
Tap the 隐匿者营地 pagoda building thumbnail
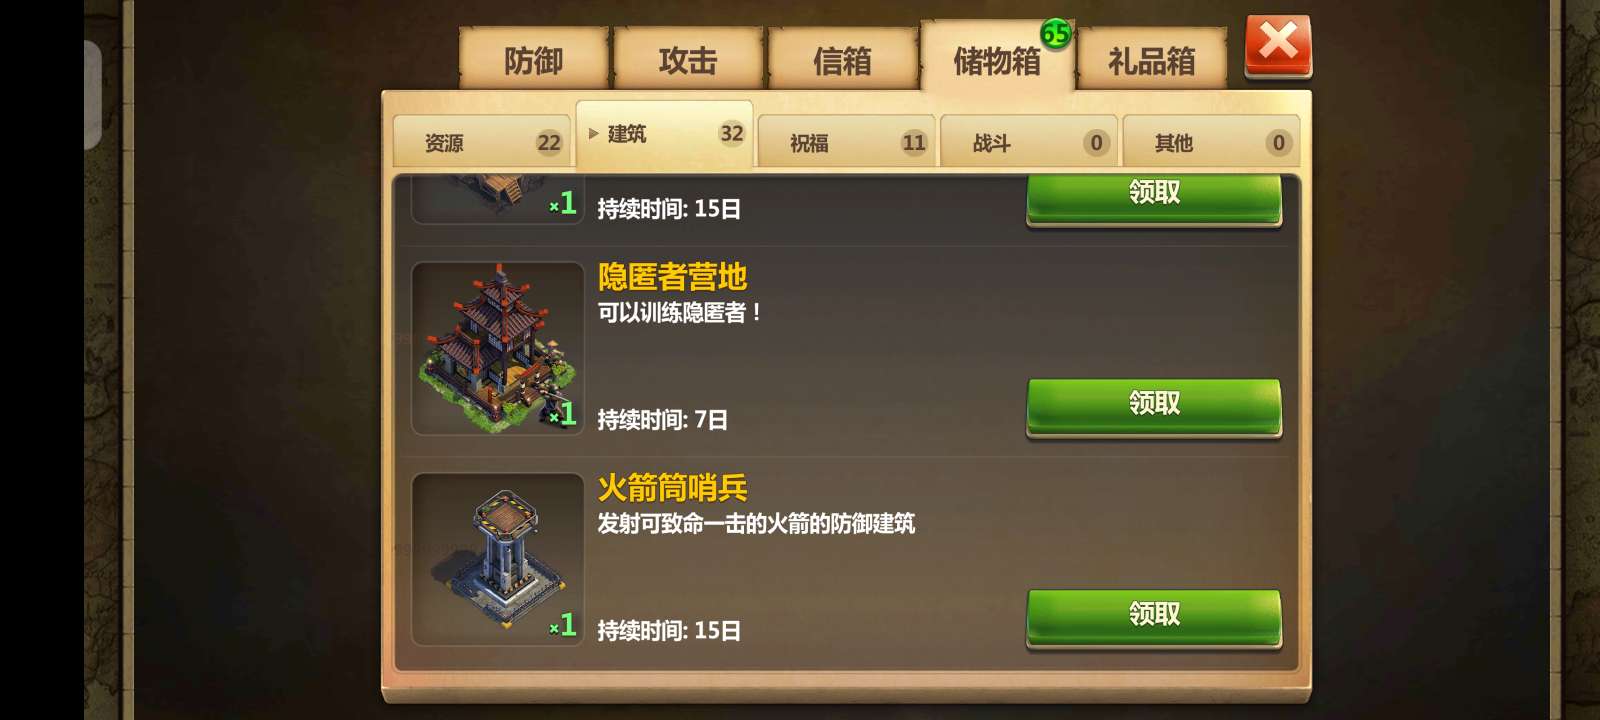click(x=498, y=348)
